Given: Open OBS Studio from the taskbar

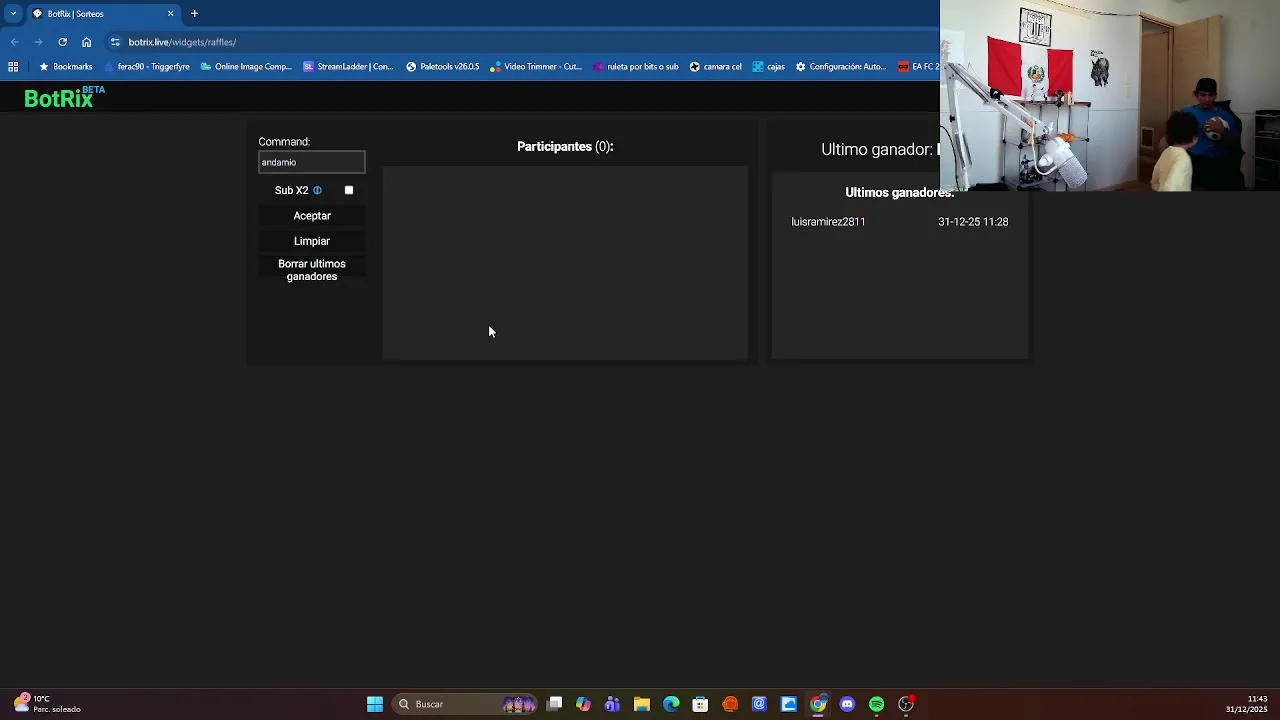Looking at the screenshot, I should coord(906,704).
